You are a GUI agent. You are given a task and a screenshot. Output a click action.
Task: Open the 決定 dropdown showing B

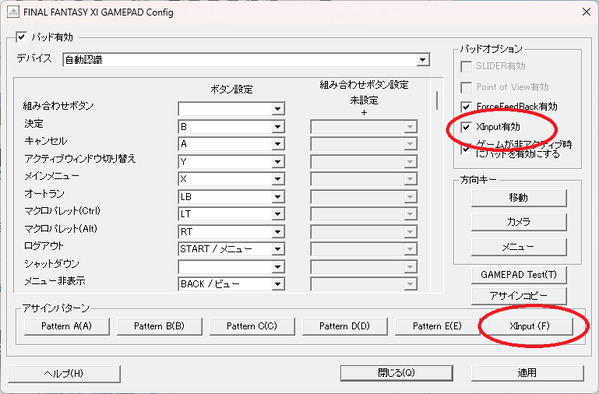point(231,126)
